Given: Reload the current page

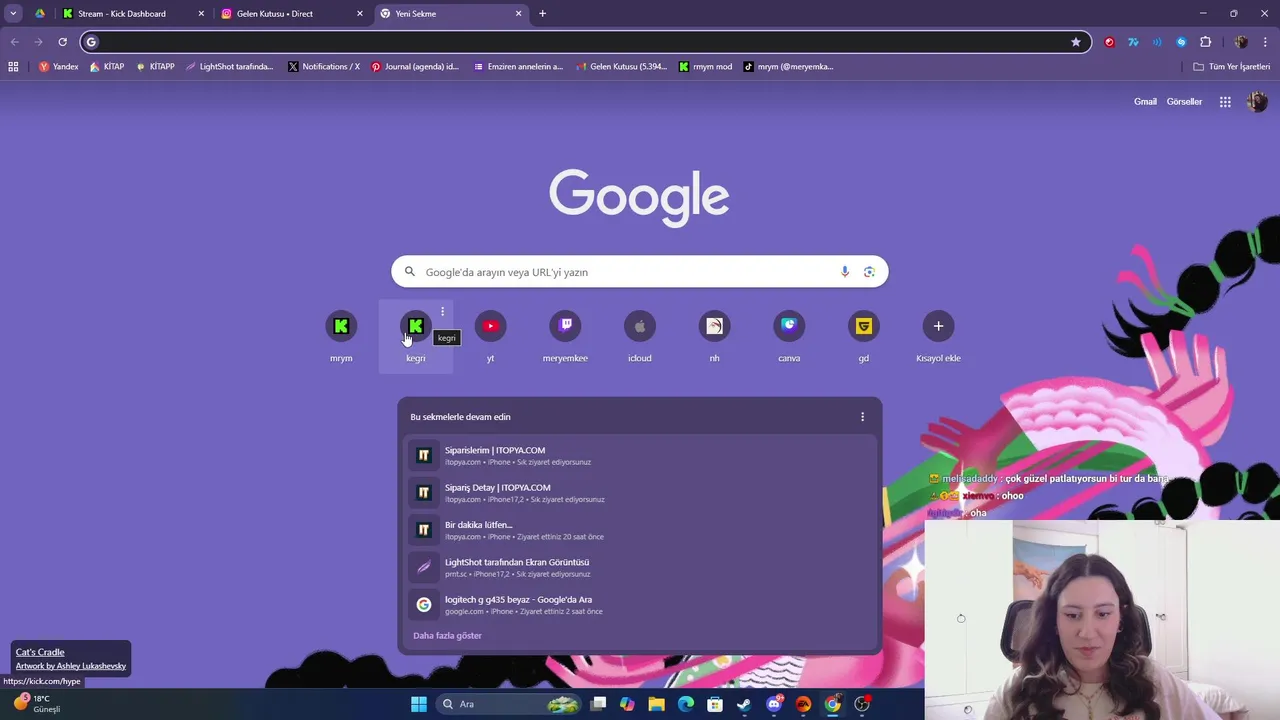Looking at the screenshot, I should point(62,42).
